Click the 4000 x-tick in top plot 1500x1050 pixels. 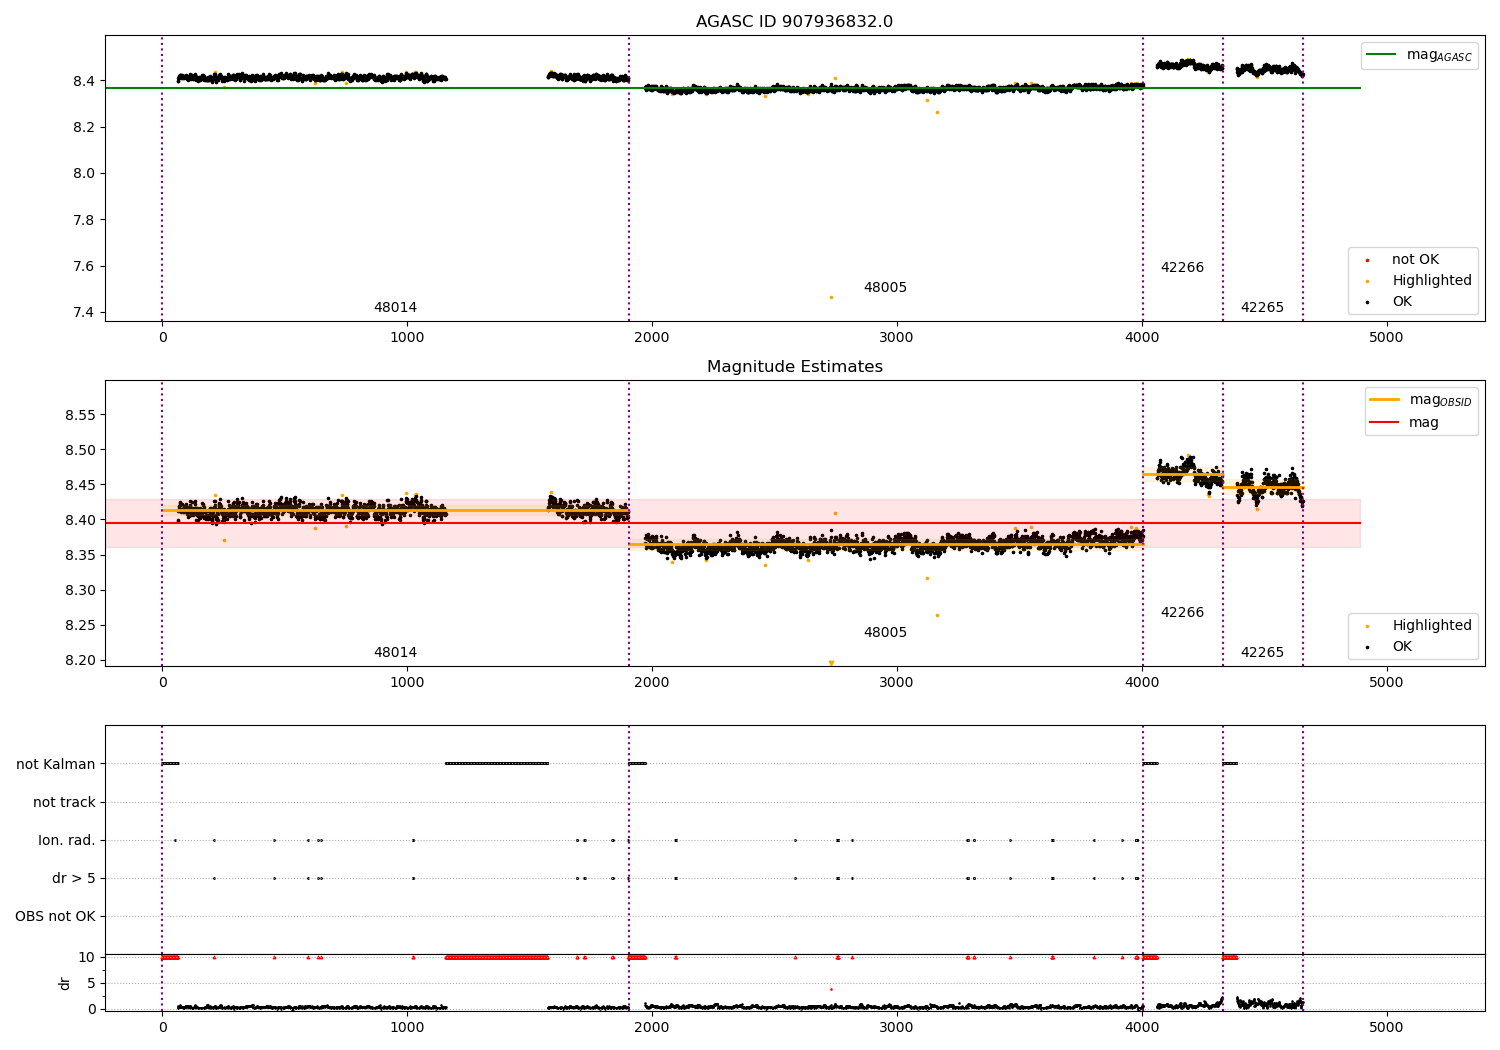tap(1142, 337)
